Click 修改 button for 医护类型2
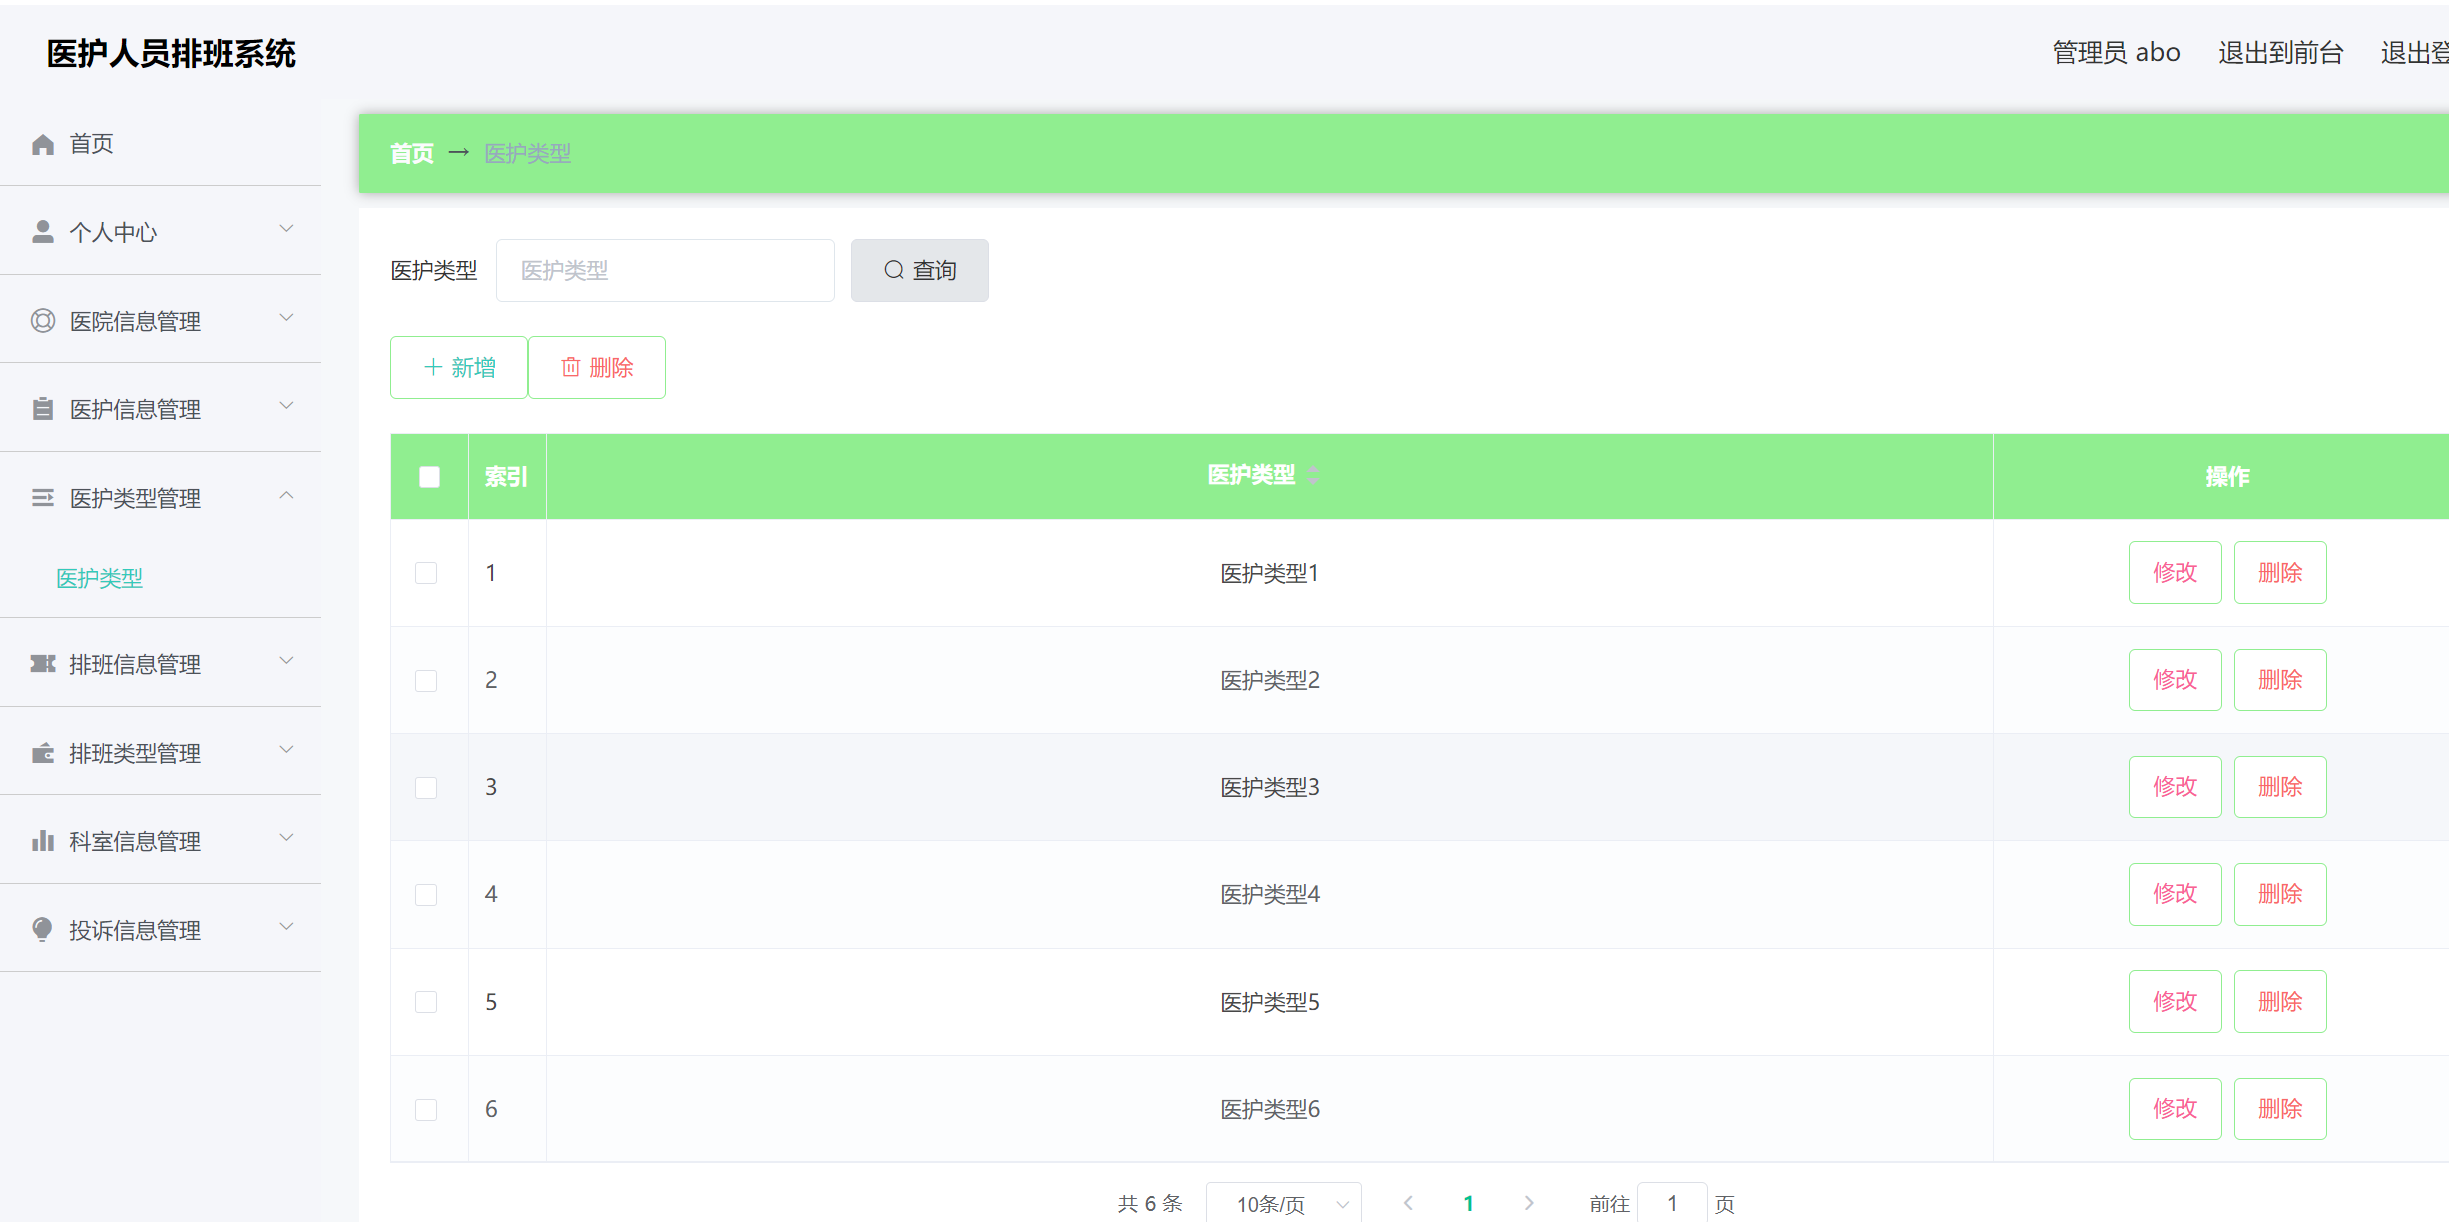Viewport: 2449px width, 1222px height. 2174,680
